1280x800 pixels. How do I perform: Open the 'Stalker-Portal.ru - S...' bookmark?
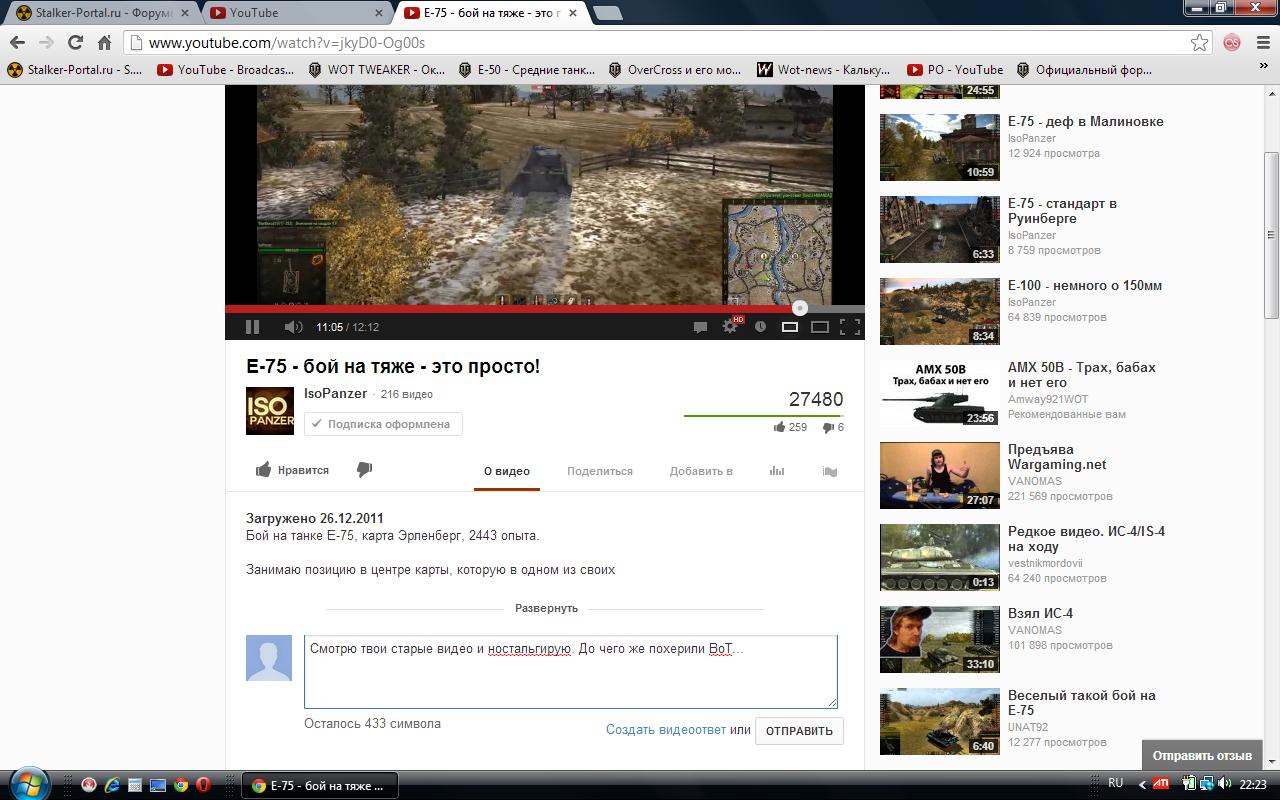(x=75, y=70)
